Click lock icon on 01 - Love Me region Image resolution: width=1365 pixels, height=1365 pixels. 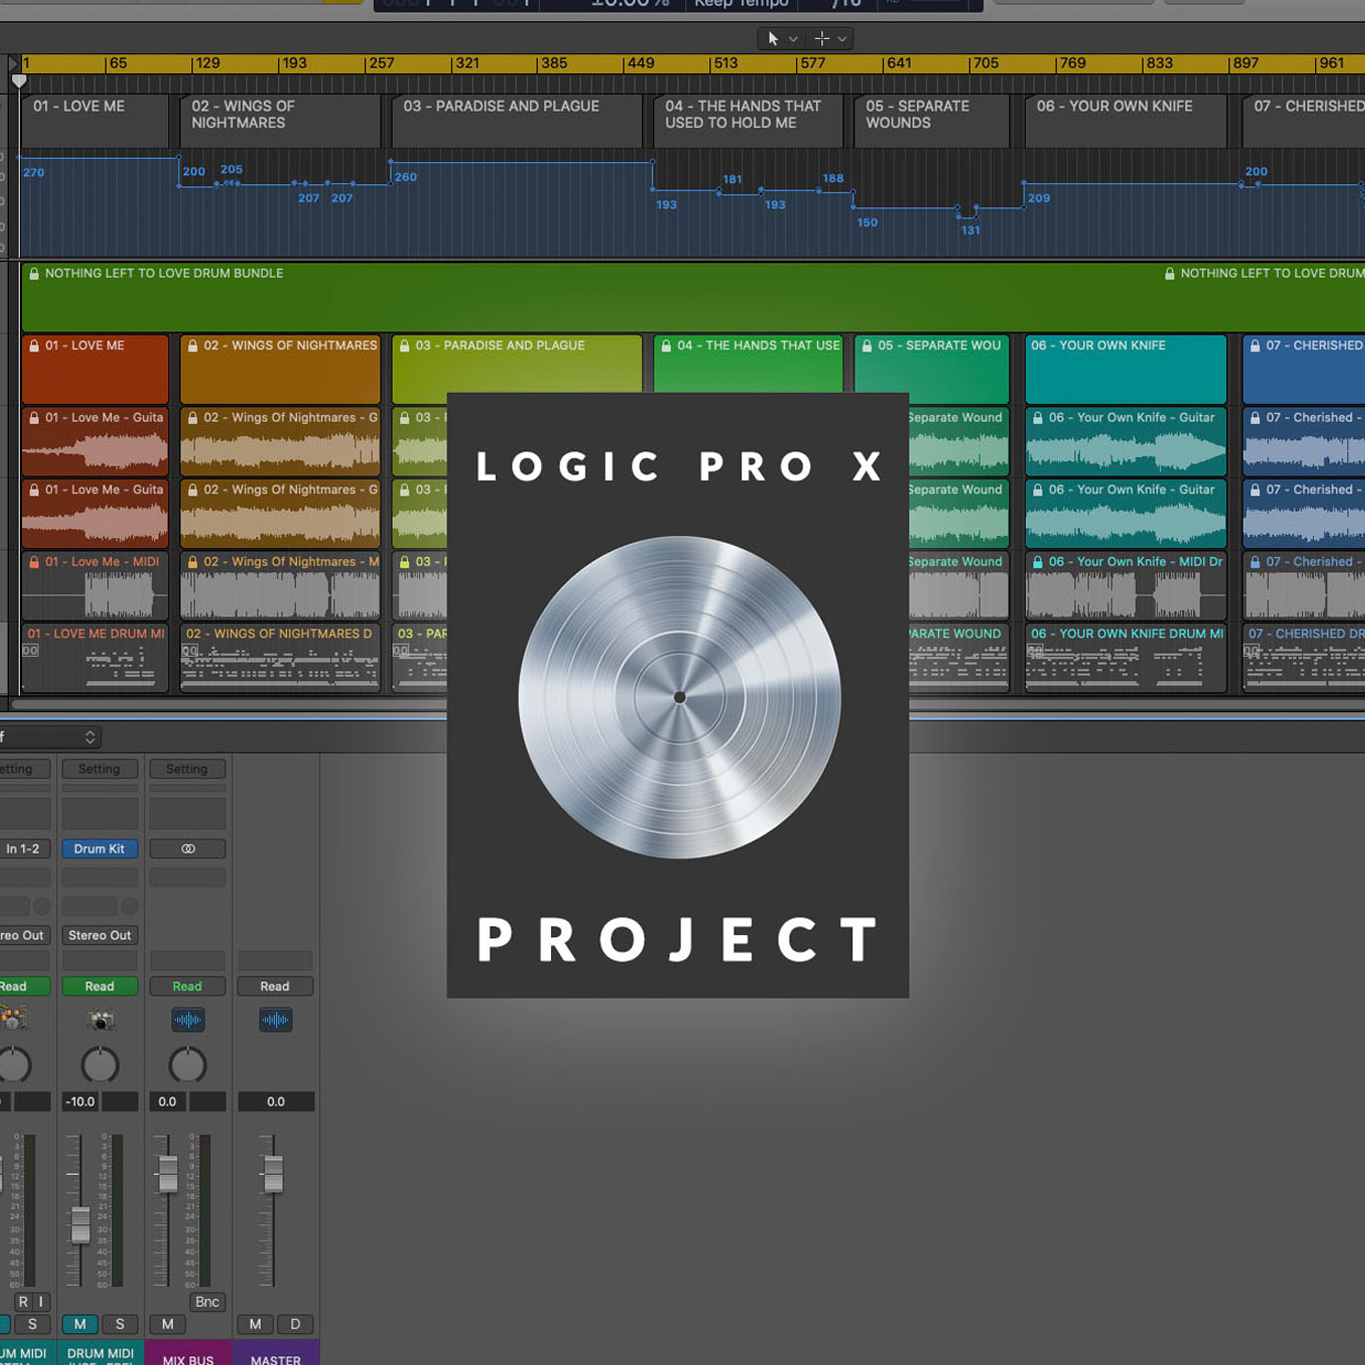(34, 346)
